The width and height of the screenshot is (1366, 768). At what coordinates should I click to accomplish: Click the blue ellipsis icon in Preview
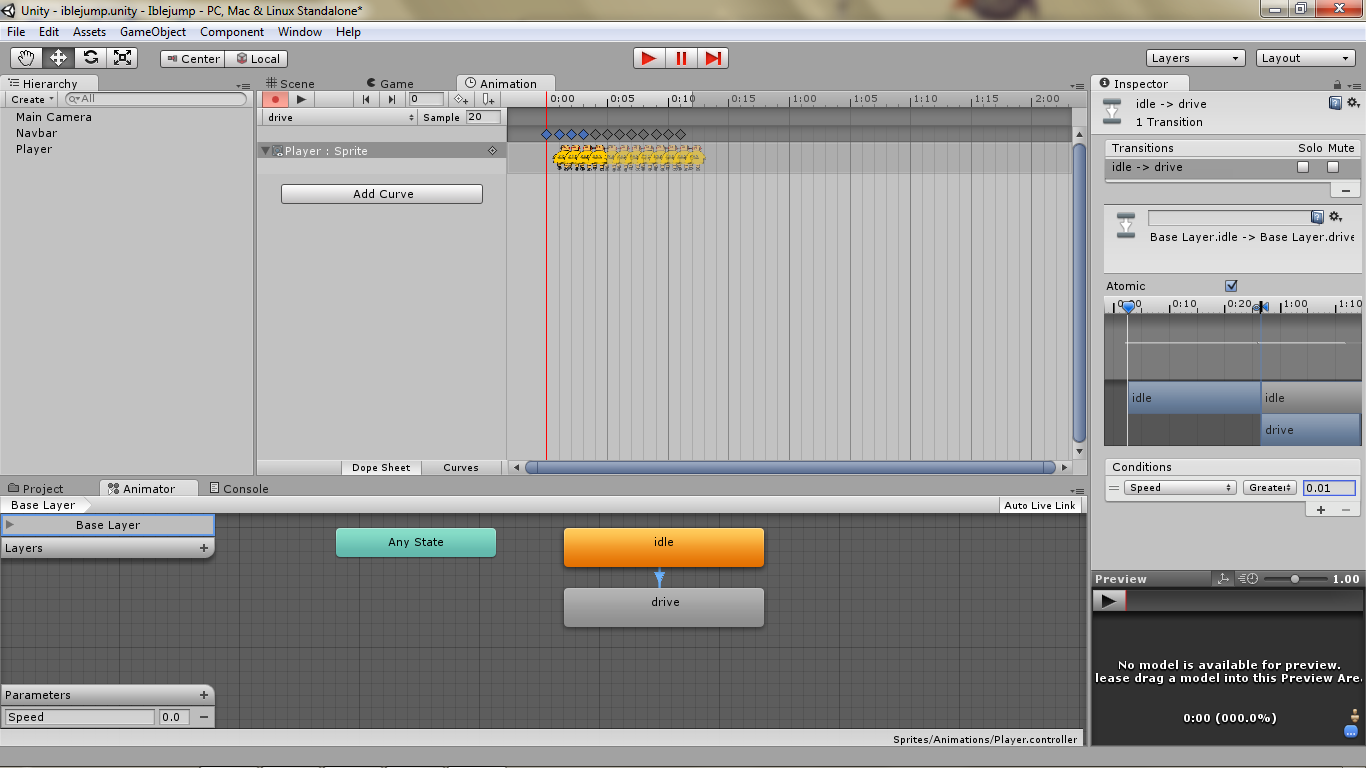pos(1351,732)
